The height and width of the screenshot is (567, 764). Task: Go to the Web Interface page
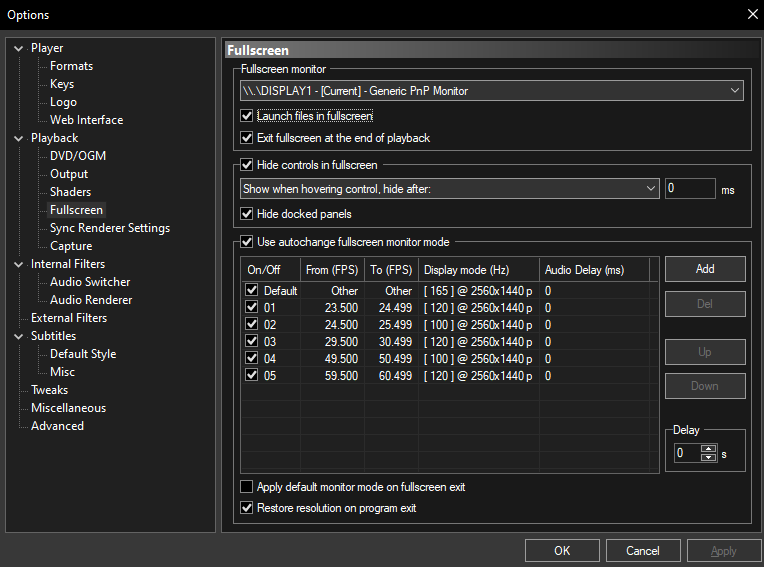pos(87,120)
